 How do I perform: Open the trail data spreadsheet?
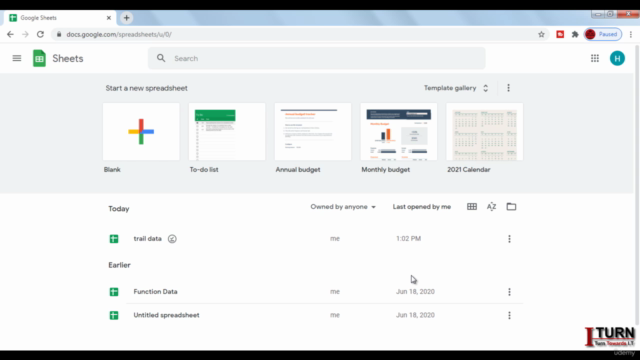click(147, 239)
